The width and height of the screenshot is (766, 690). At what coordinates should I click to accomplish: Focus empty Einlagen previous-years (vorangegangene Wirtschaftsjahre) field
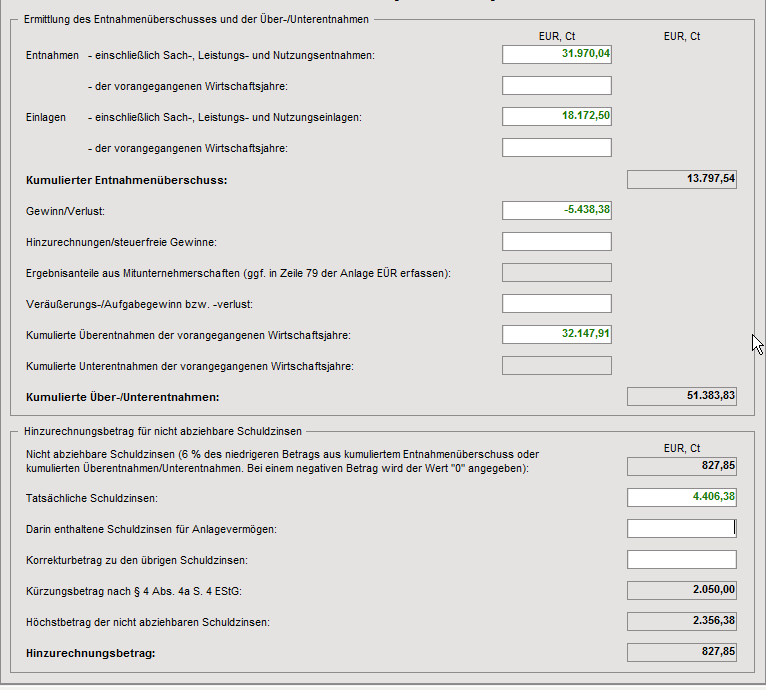[556, 148]
